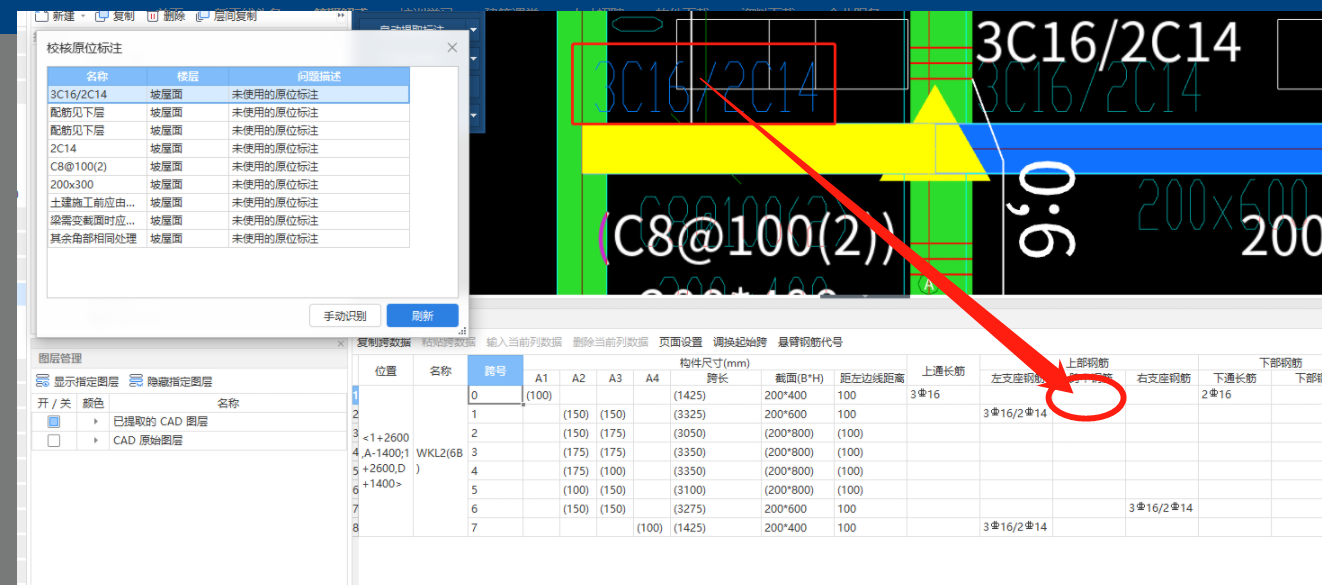
Task: Select the C8@100(2) issue row
Action: [228, 166]
